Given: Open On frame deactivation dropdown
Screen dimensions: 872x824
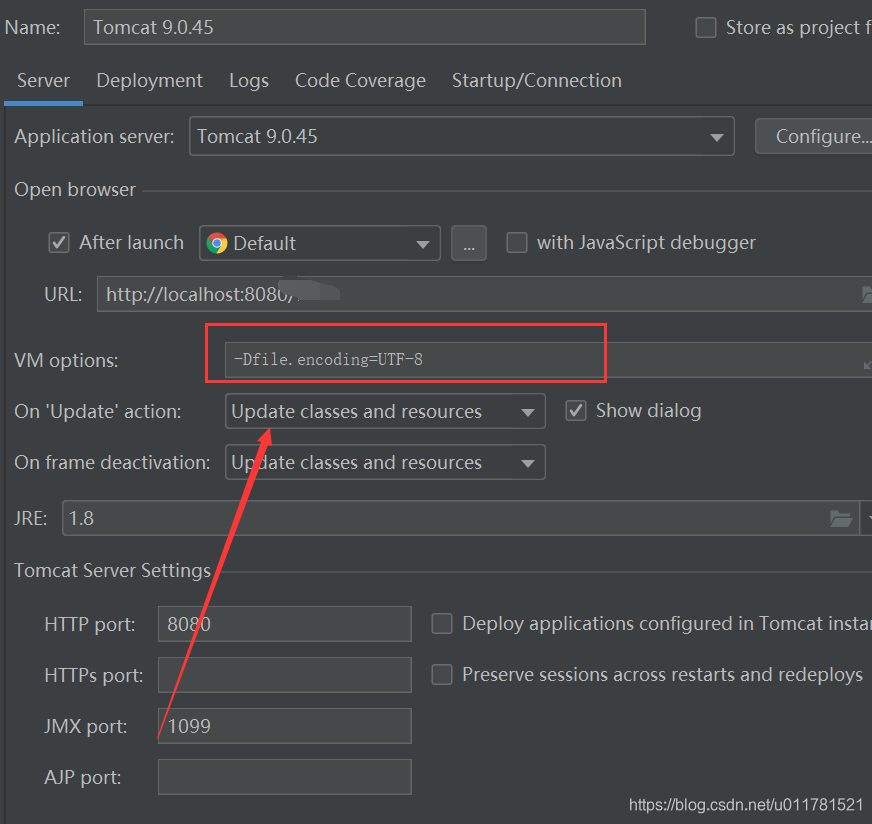Looking at the screenshot, I should (385, 462).
